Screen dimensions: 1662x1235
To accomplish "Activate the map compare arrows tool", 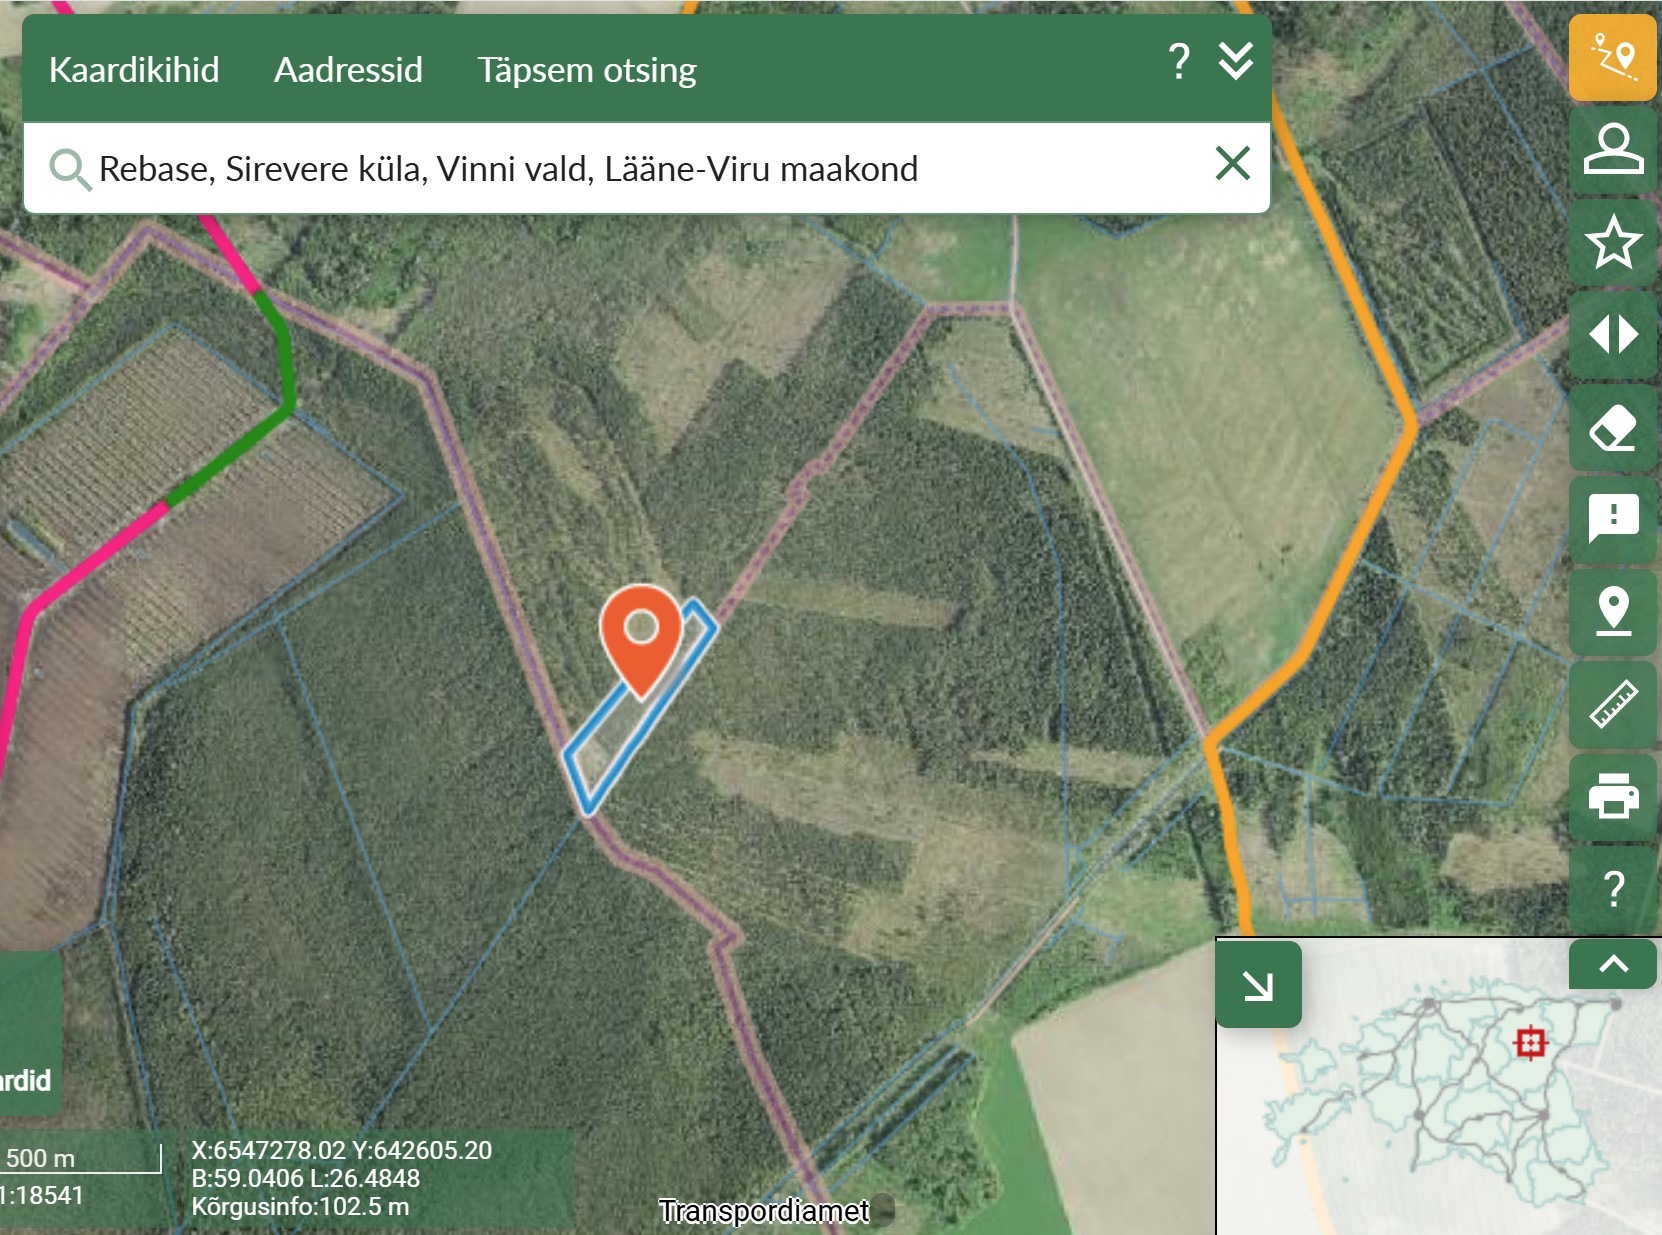I will pos(1612,334).
